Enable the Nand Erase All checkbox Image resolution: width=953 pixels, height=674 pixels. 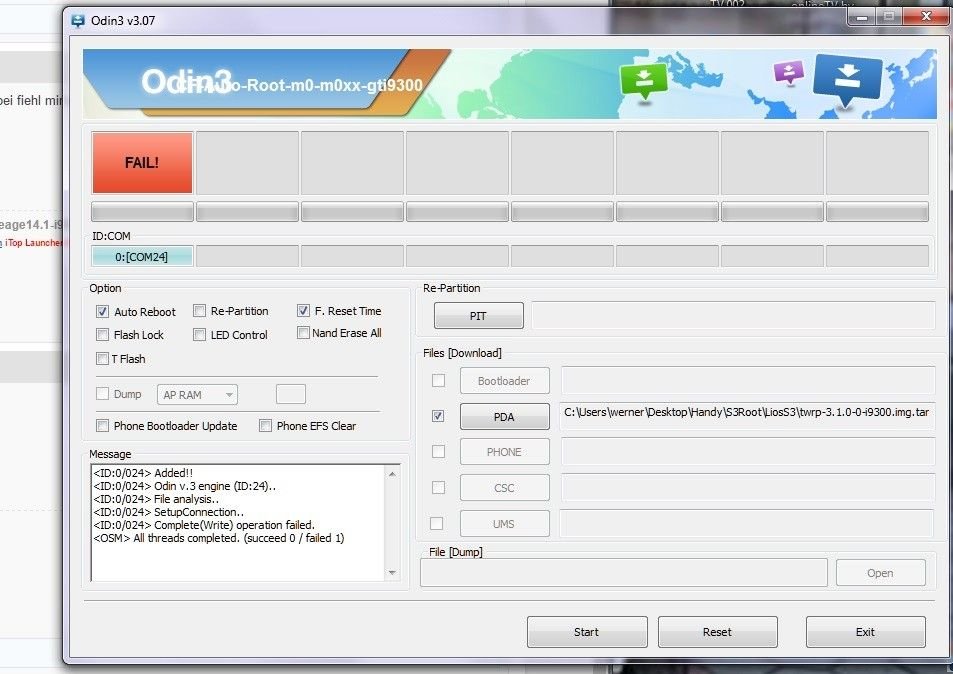point(303,332)
